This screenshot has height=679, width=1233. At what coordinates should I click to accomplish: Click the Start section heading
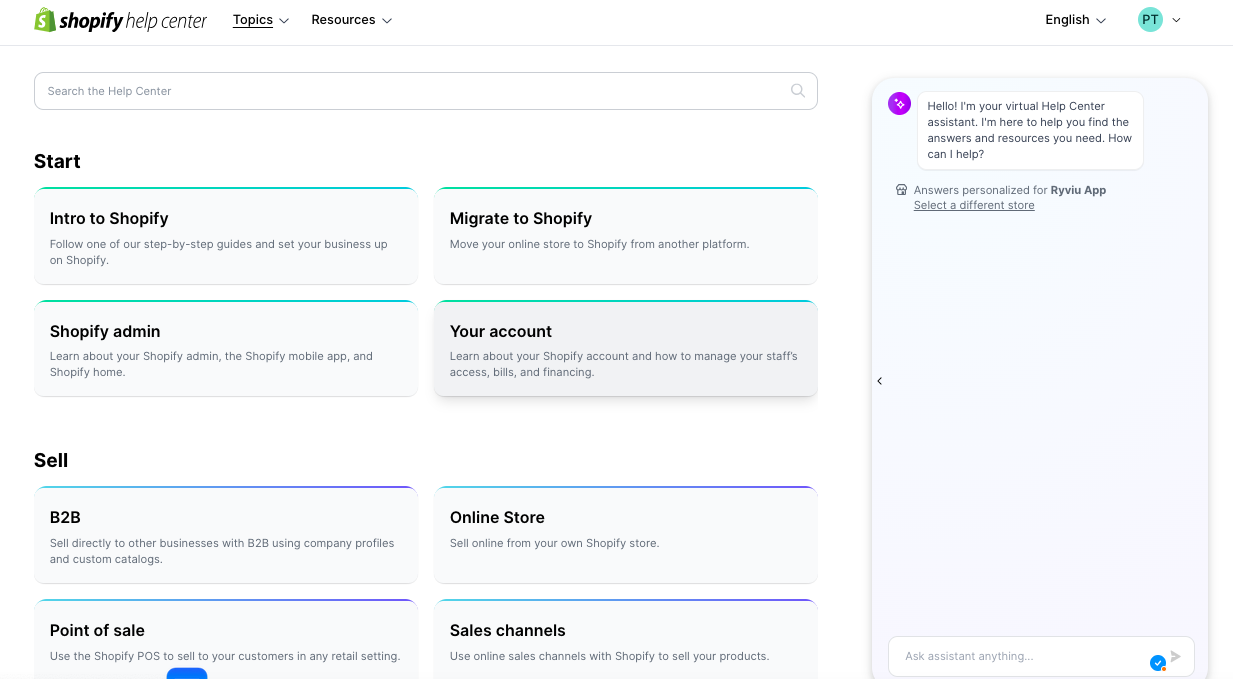click(x=57, y=161)
